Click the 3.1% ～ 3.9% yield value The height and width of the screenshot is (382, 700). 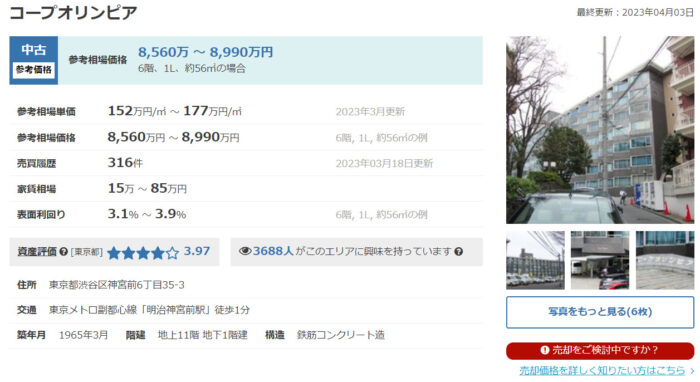point(146,214)
